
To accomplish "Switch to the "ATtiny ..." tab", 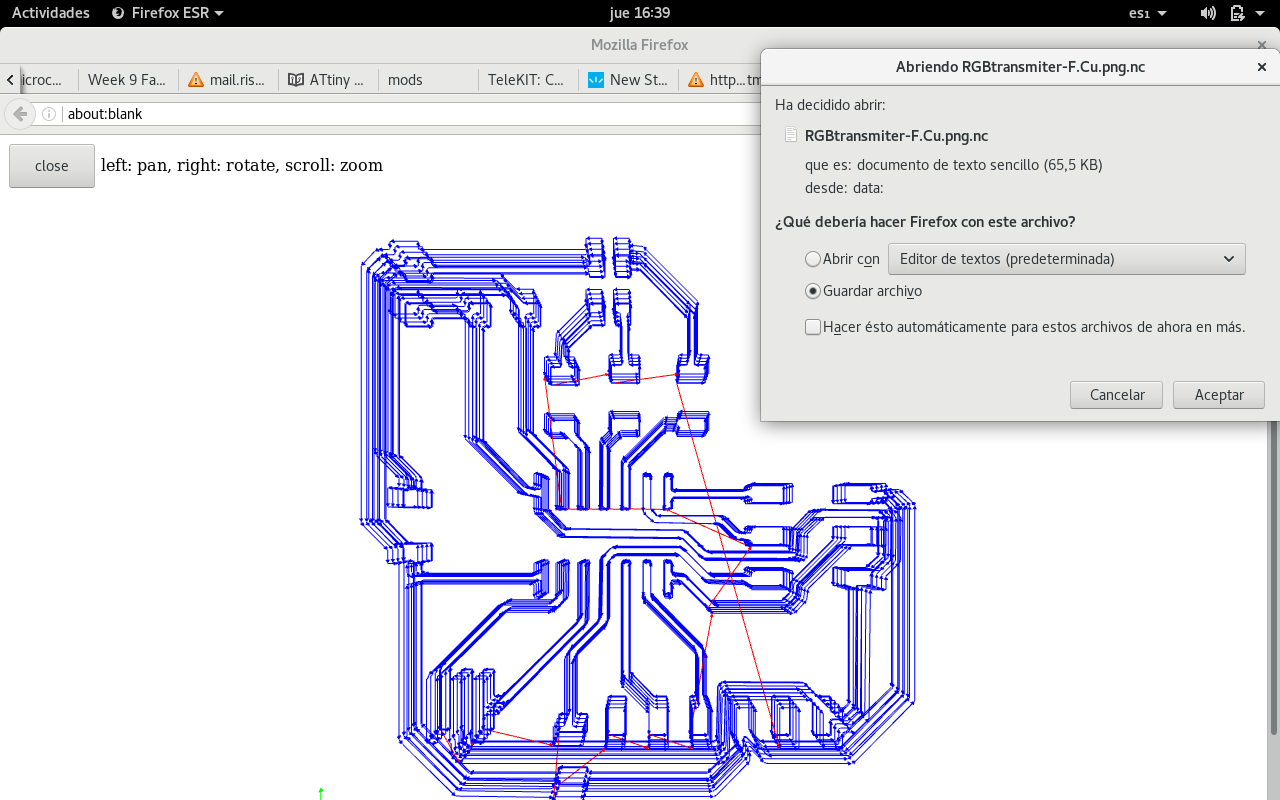I will (328, 80).
